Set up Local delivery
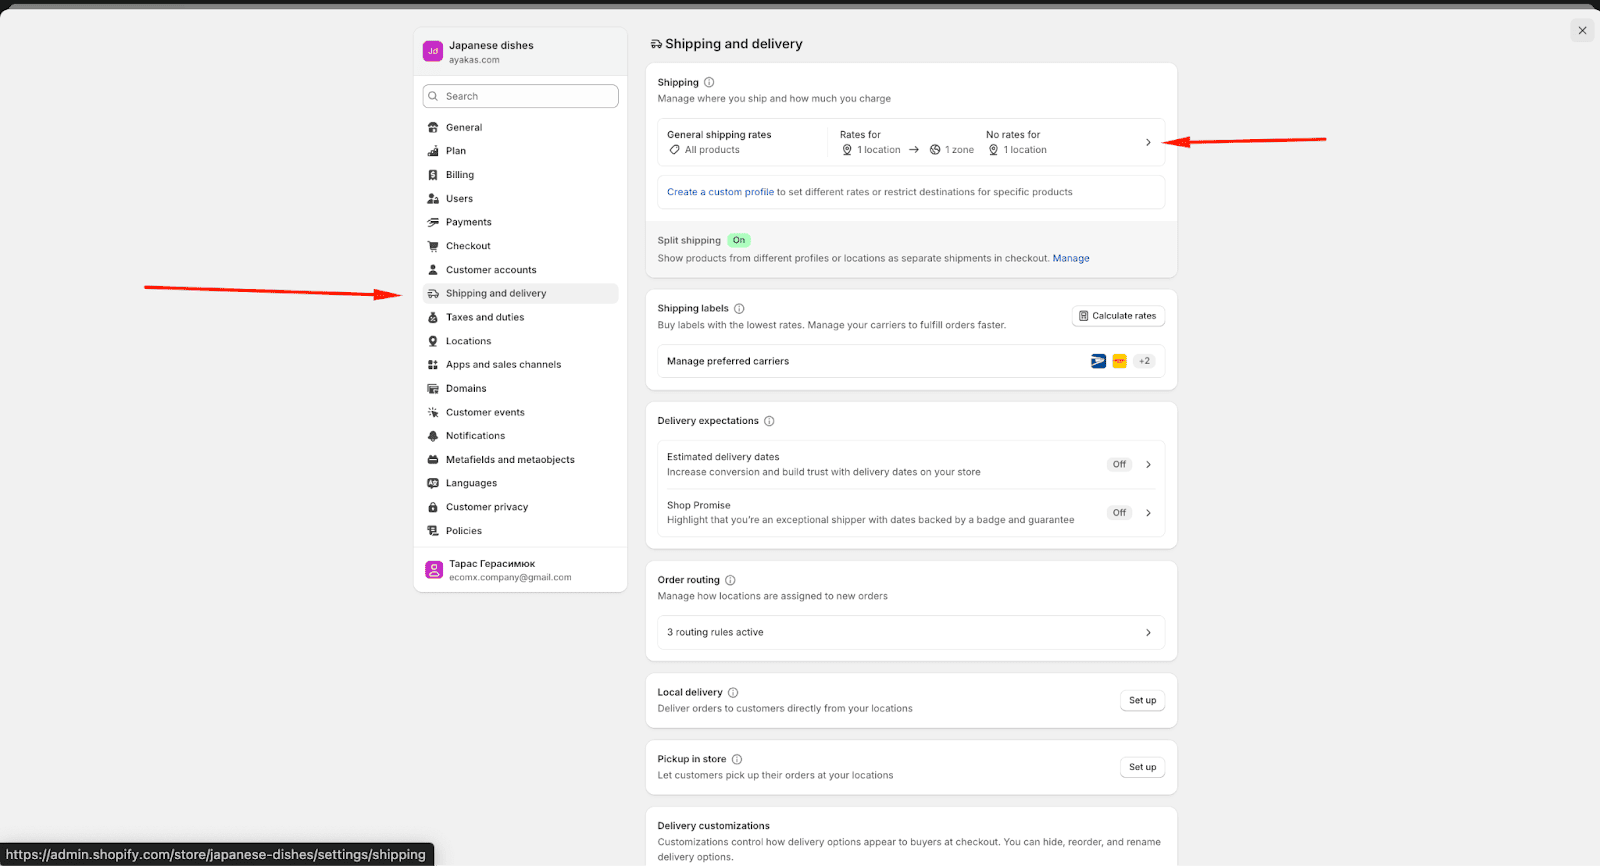Image resolution: width=1600 pixels, height=866 pixels. 1142,700
